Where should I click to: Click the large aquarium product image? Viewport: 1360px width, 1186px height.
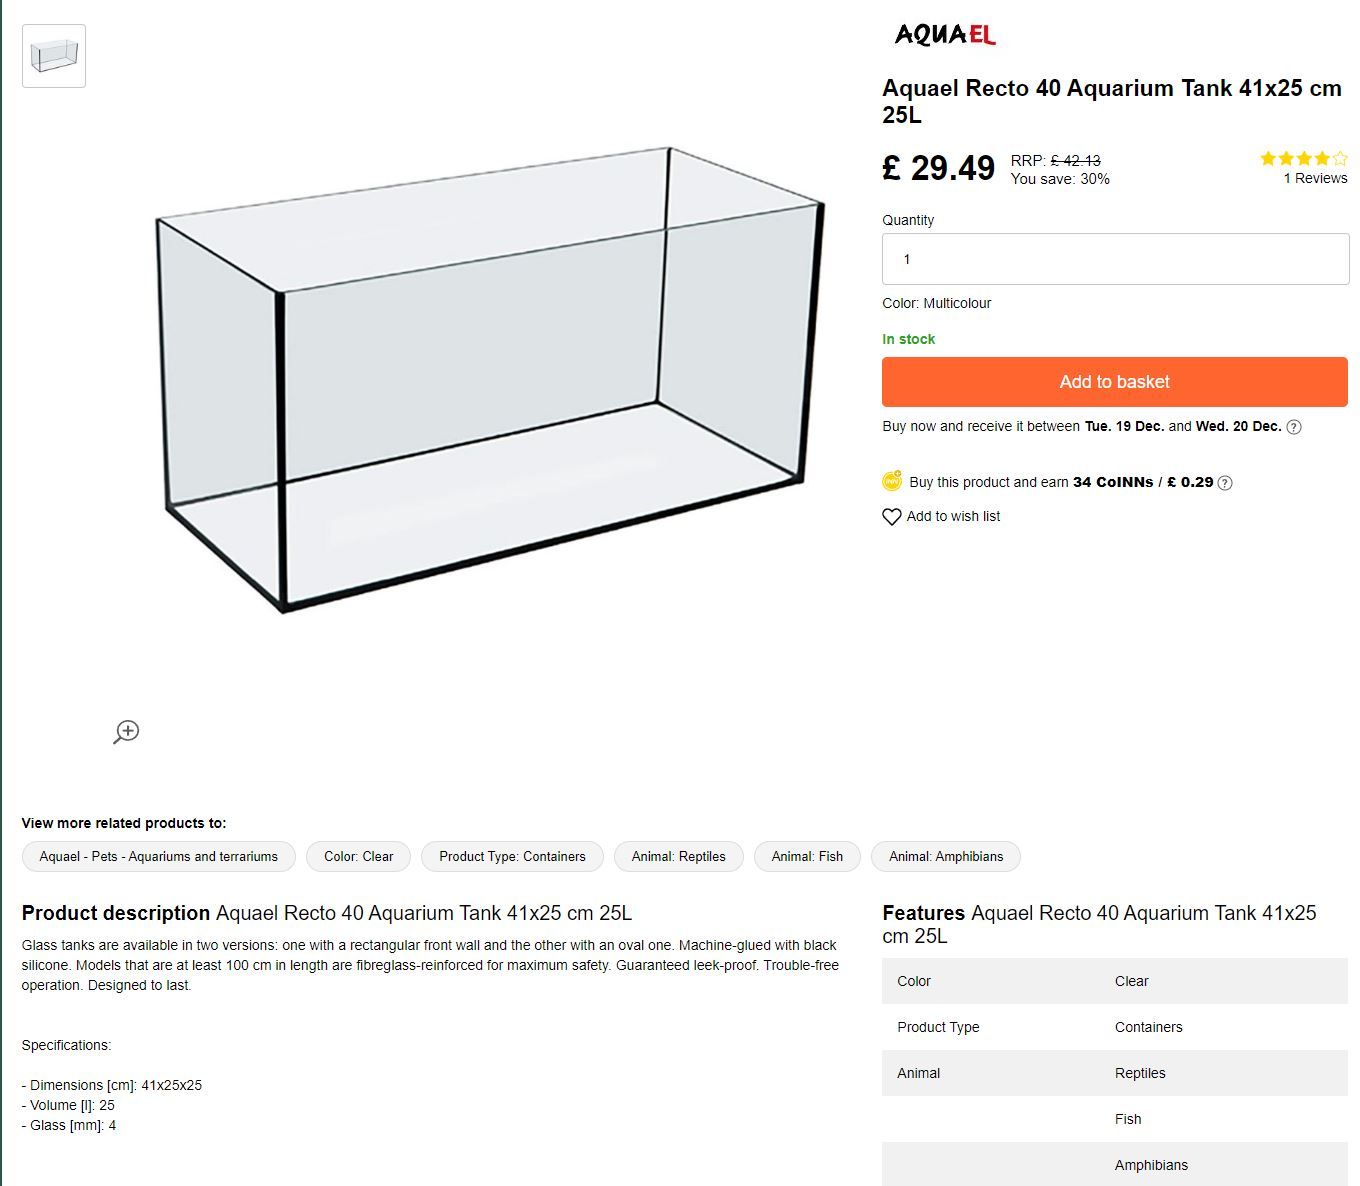click(x=490, y=380)
